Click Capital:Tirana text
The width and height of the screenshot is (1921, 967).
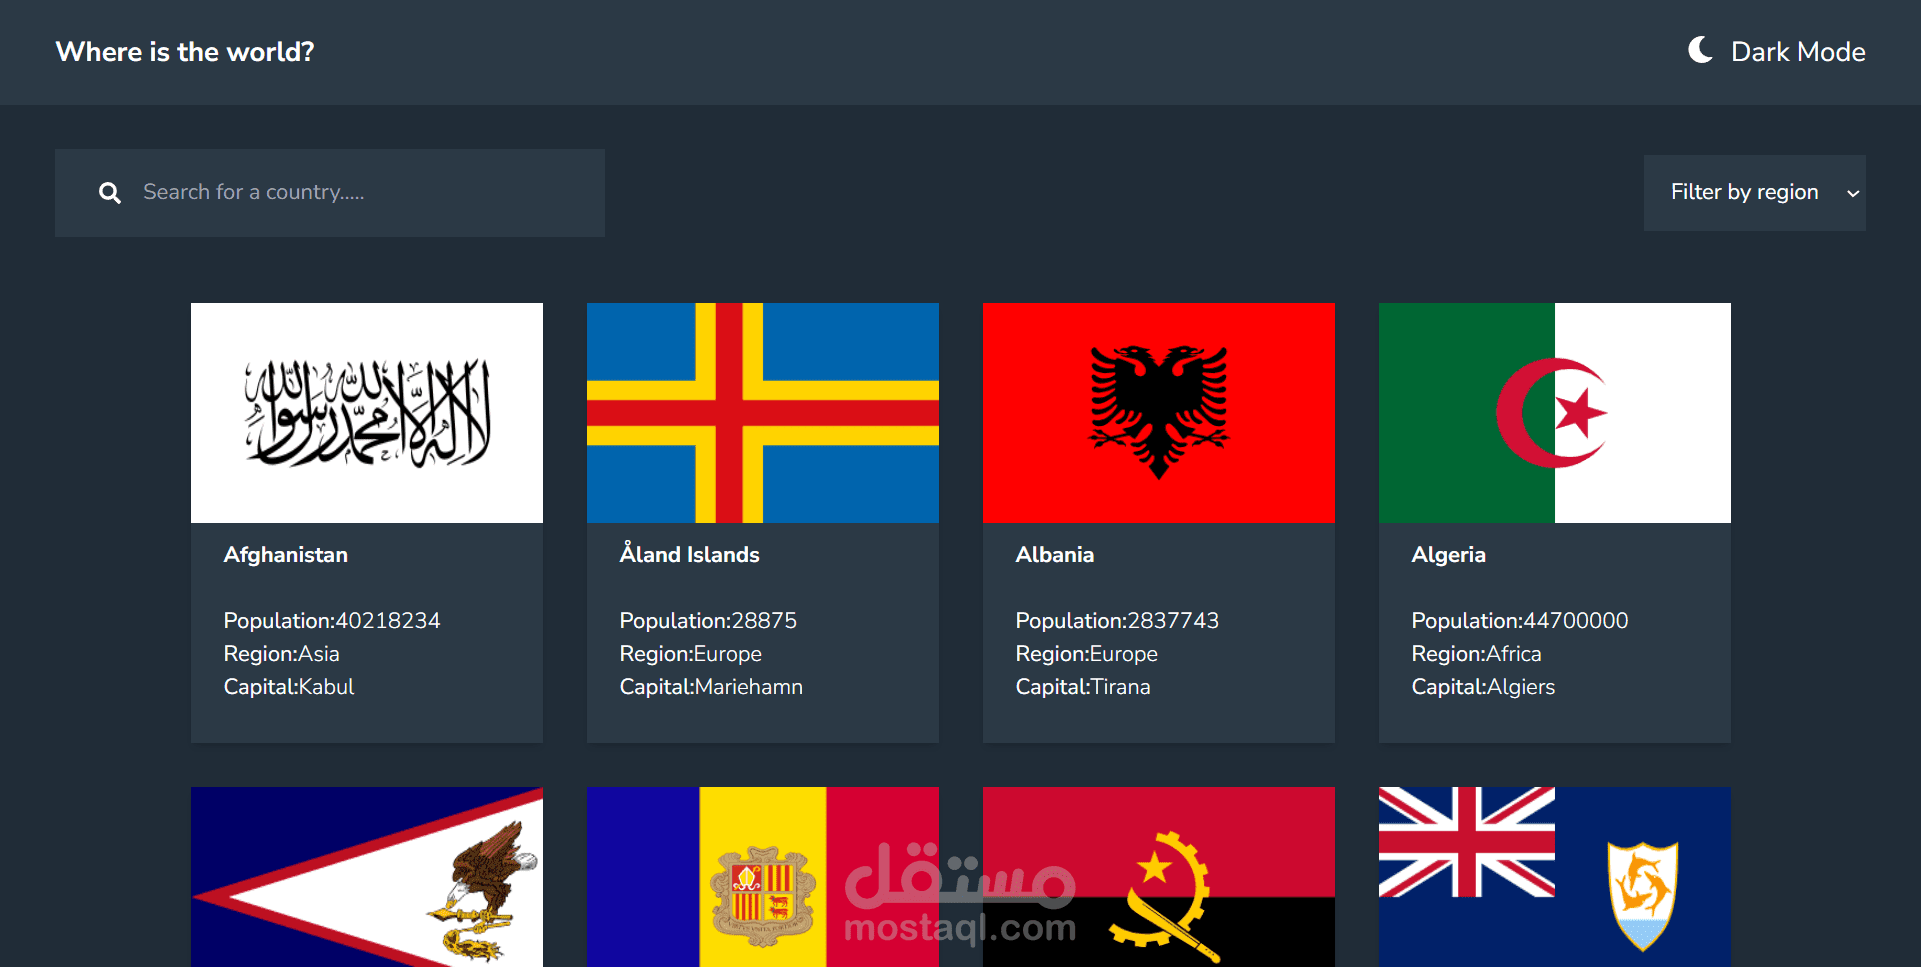(x=1083, y=687)
